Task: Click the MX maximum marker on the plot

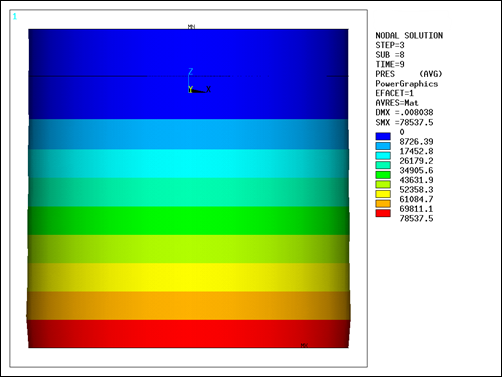Action: 304,345
